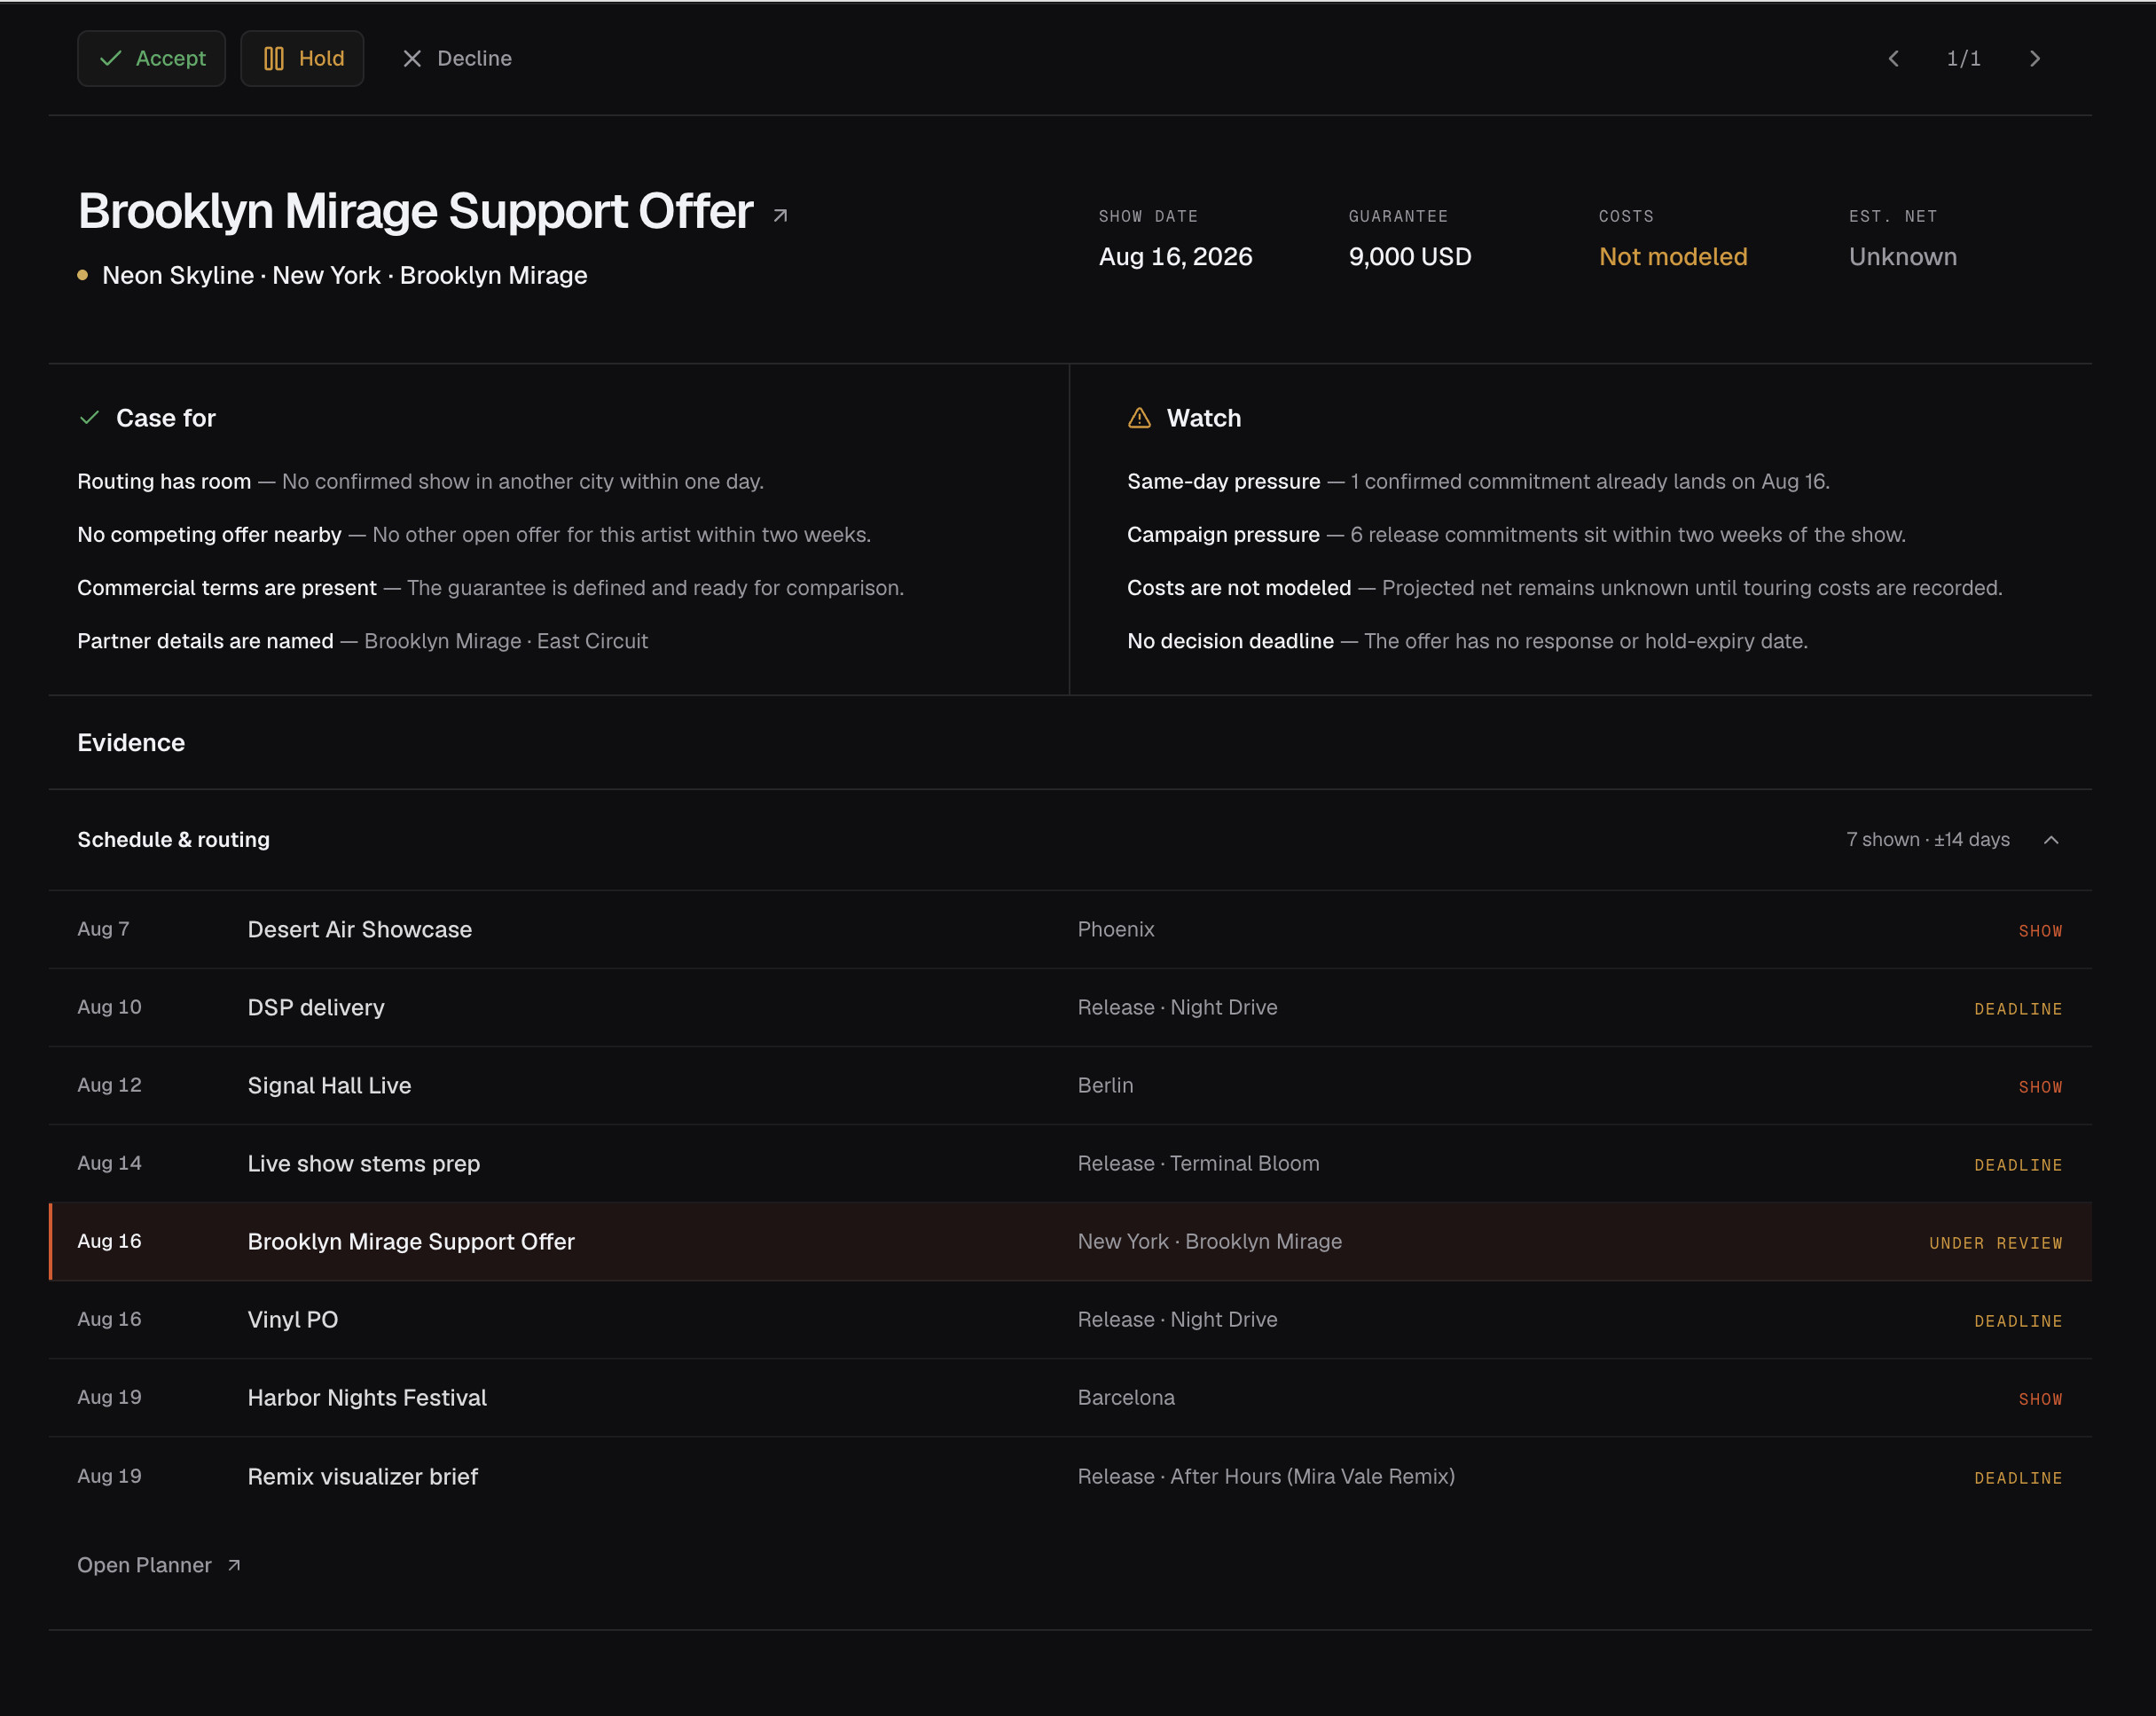Select the Vinyl PO row
This screenshot has height=1716, width=2156.
[x=1070, y=1319]
